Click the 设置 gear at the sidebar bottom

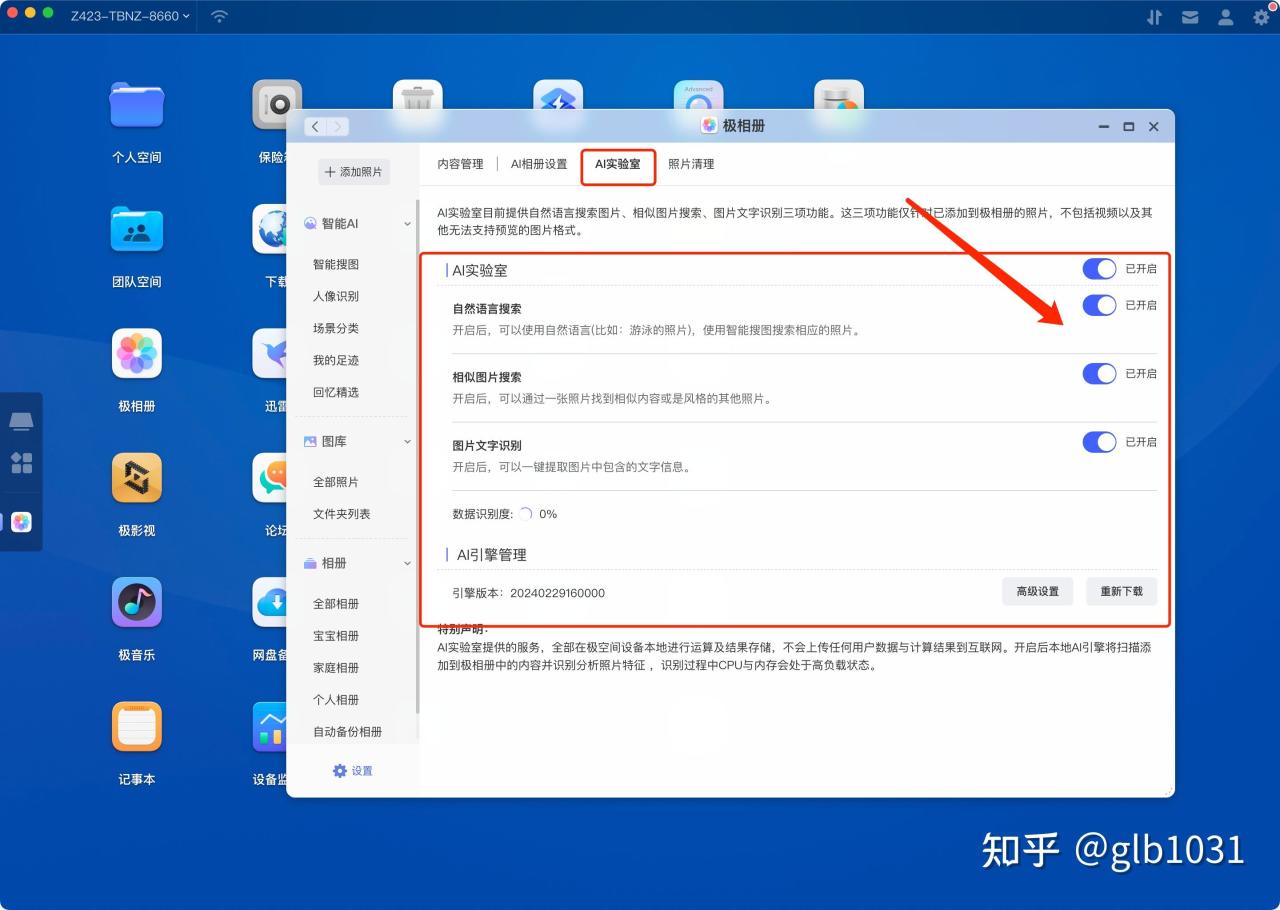pyautogui.click(x=352, y=770)
